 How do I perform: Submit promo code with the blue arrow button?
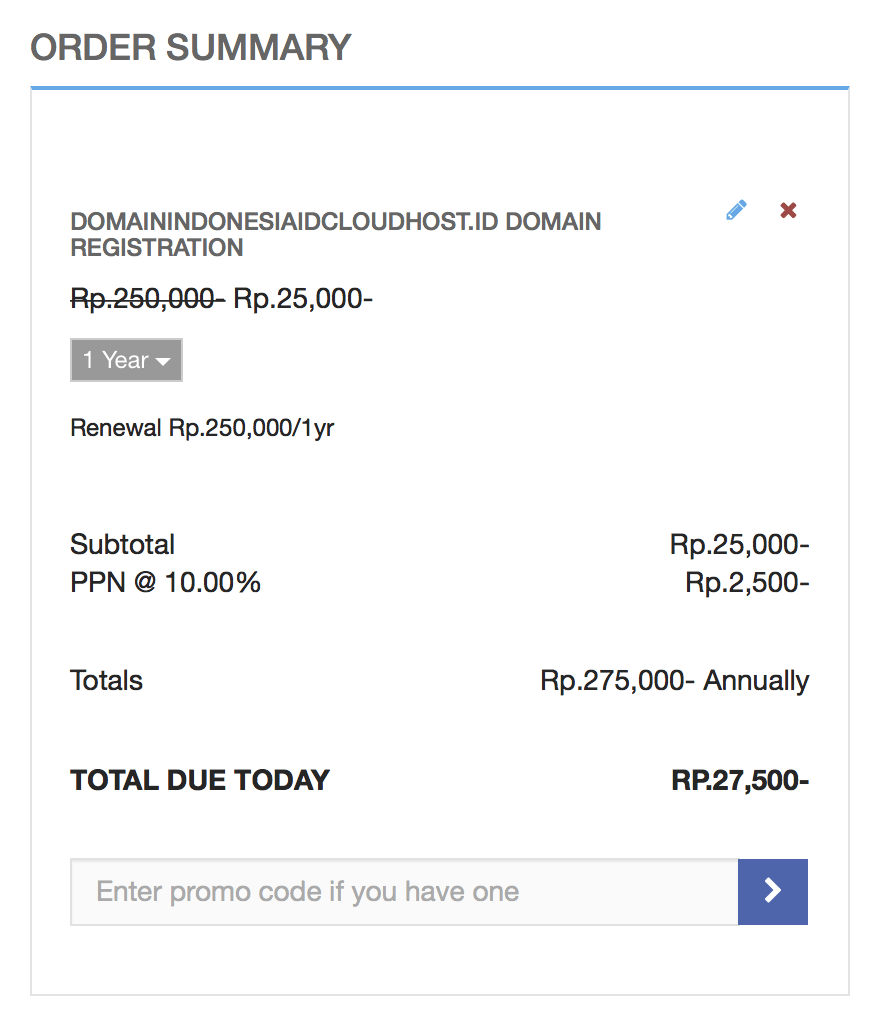(x=772, y=891)
